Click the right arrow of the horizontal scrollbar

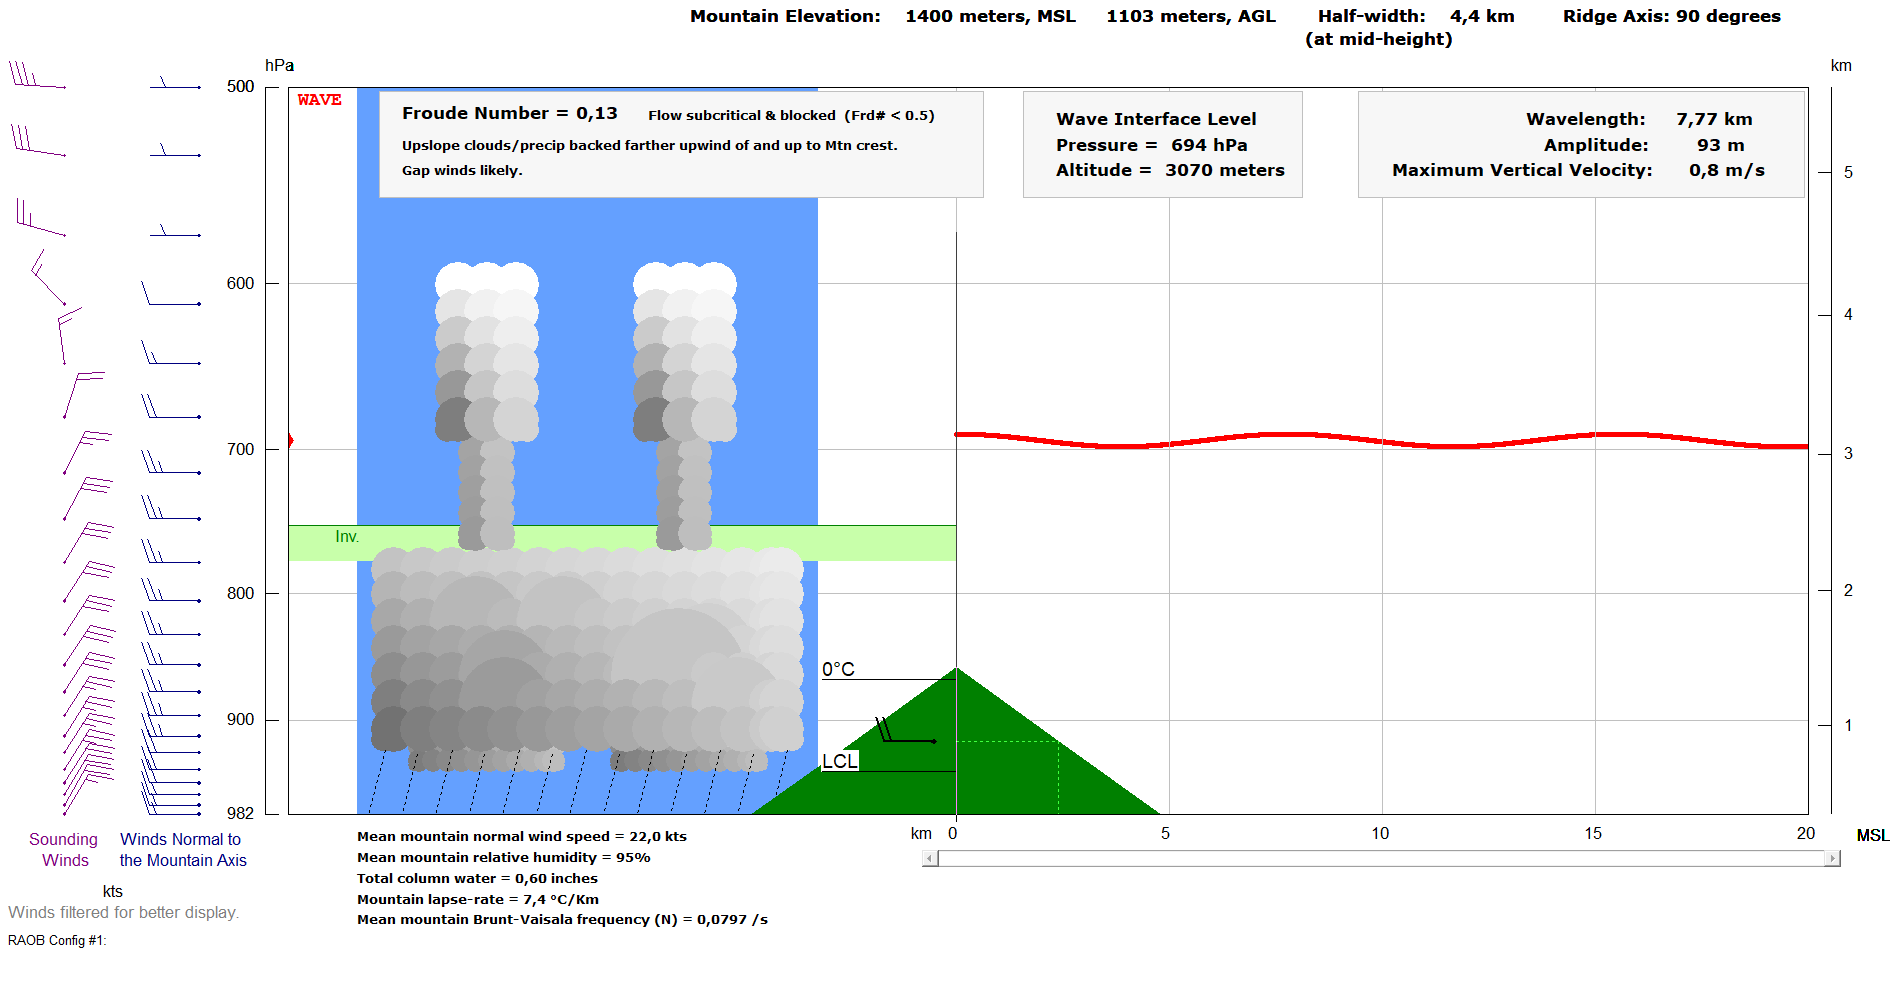pos(1832,858)
